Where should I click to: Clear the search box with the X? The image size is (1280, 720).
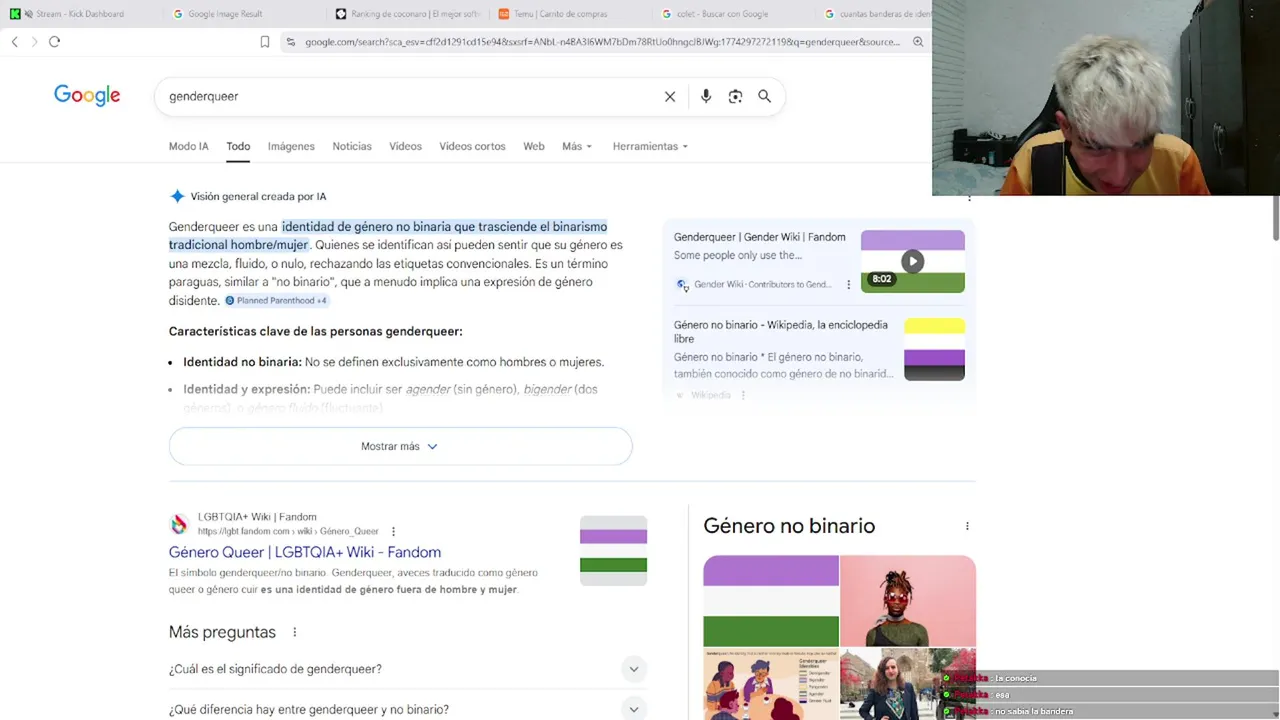(670, 97)
